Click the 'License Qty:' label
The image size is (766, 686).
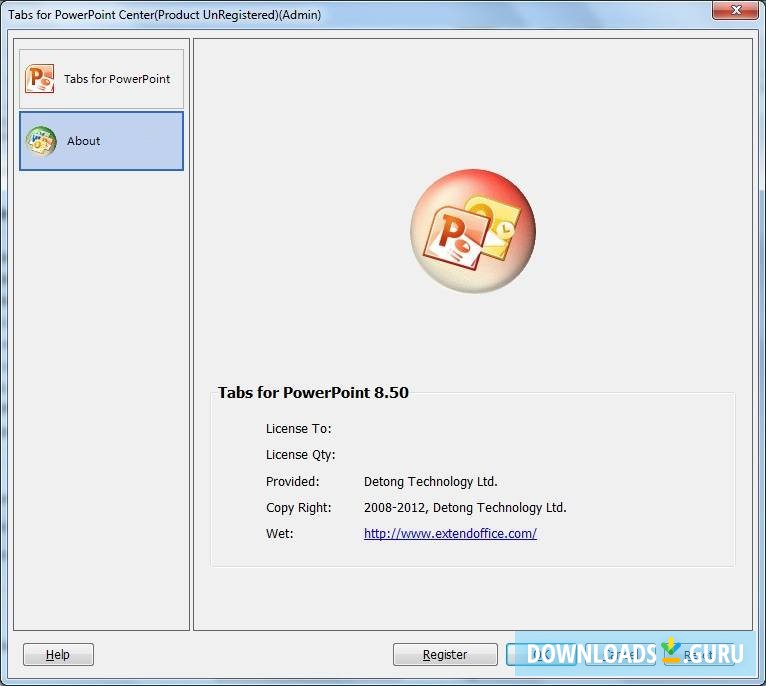point(300,455)
